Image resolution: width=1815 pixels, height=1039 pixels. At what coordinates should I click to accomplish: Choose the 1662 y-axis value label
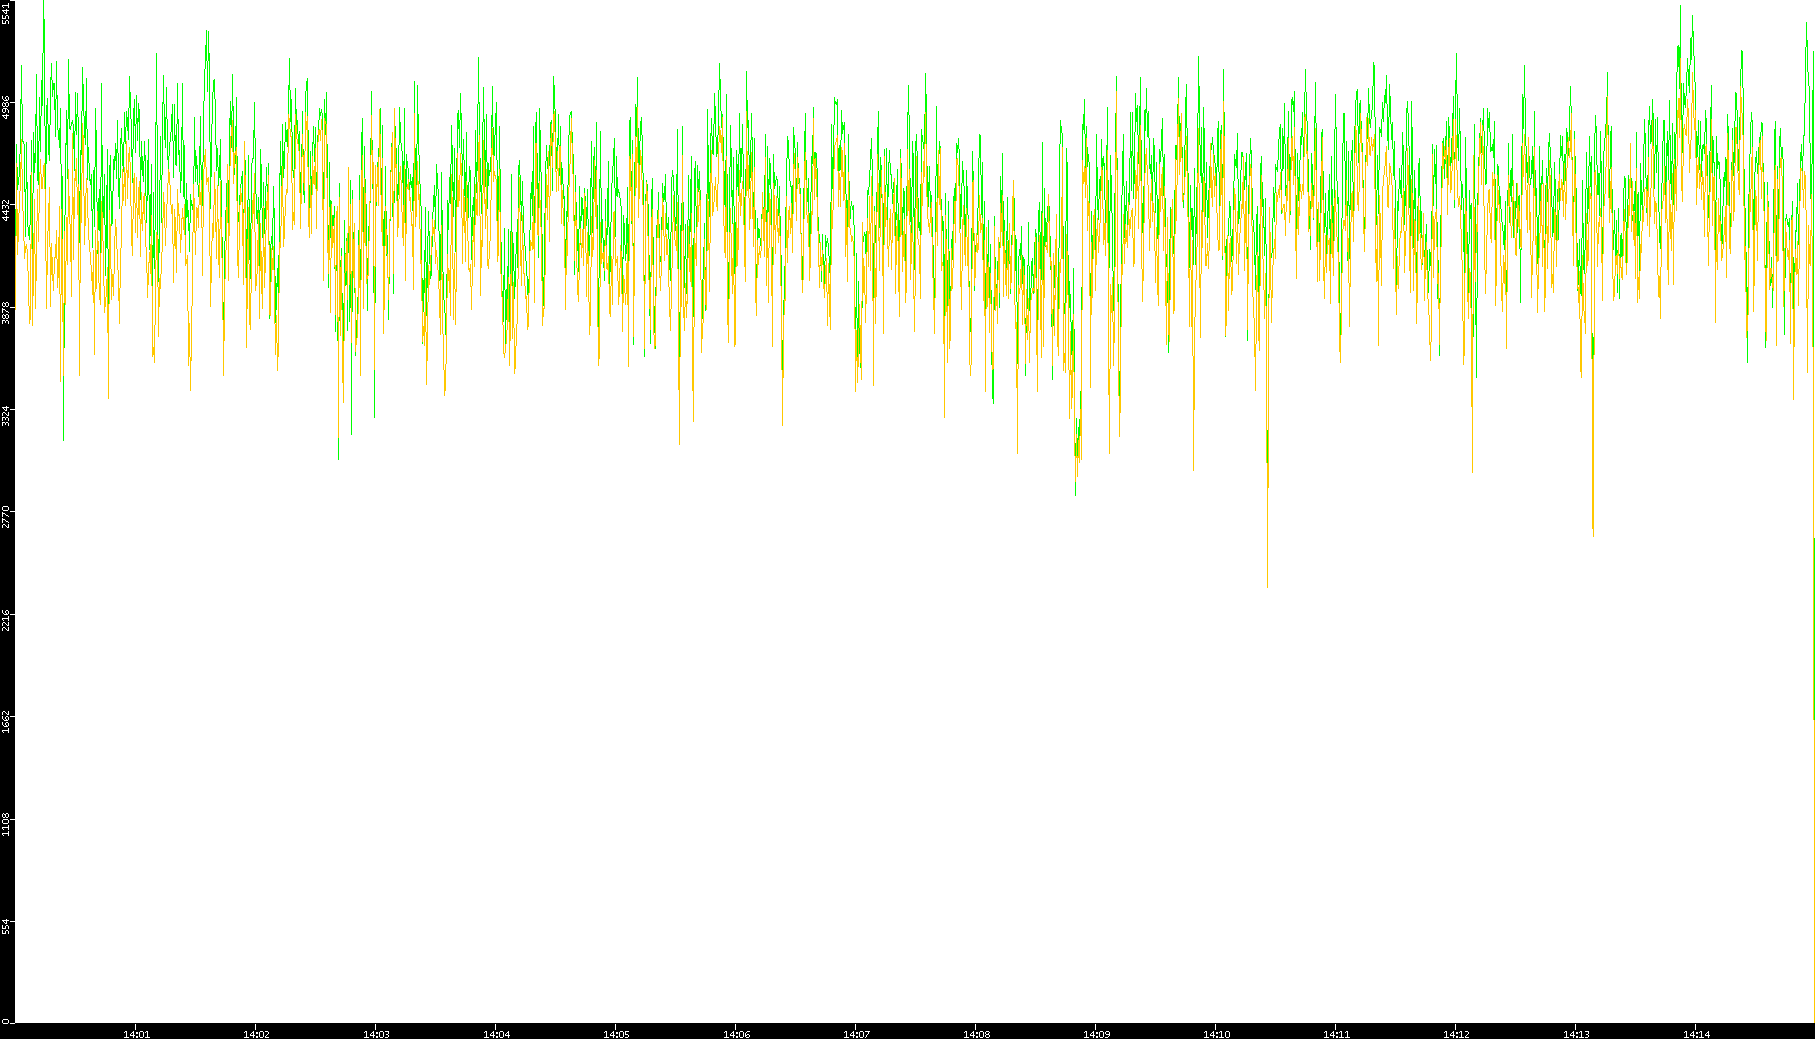click(x=7, y=722)
